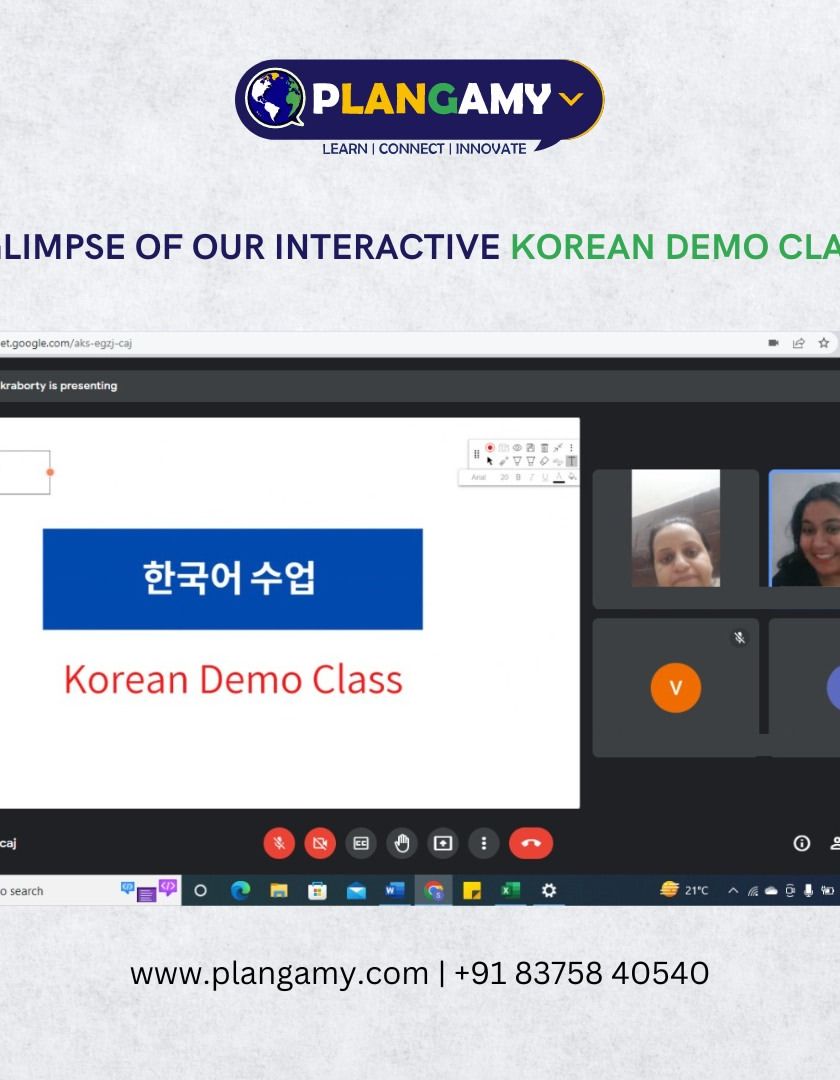
Task: Open Excel from the Windows taskbar
Action: (510, 890)
